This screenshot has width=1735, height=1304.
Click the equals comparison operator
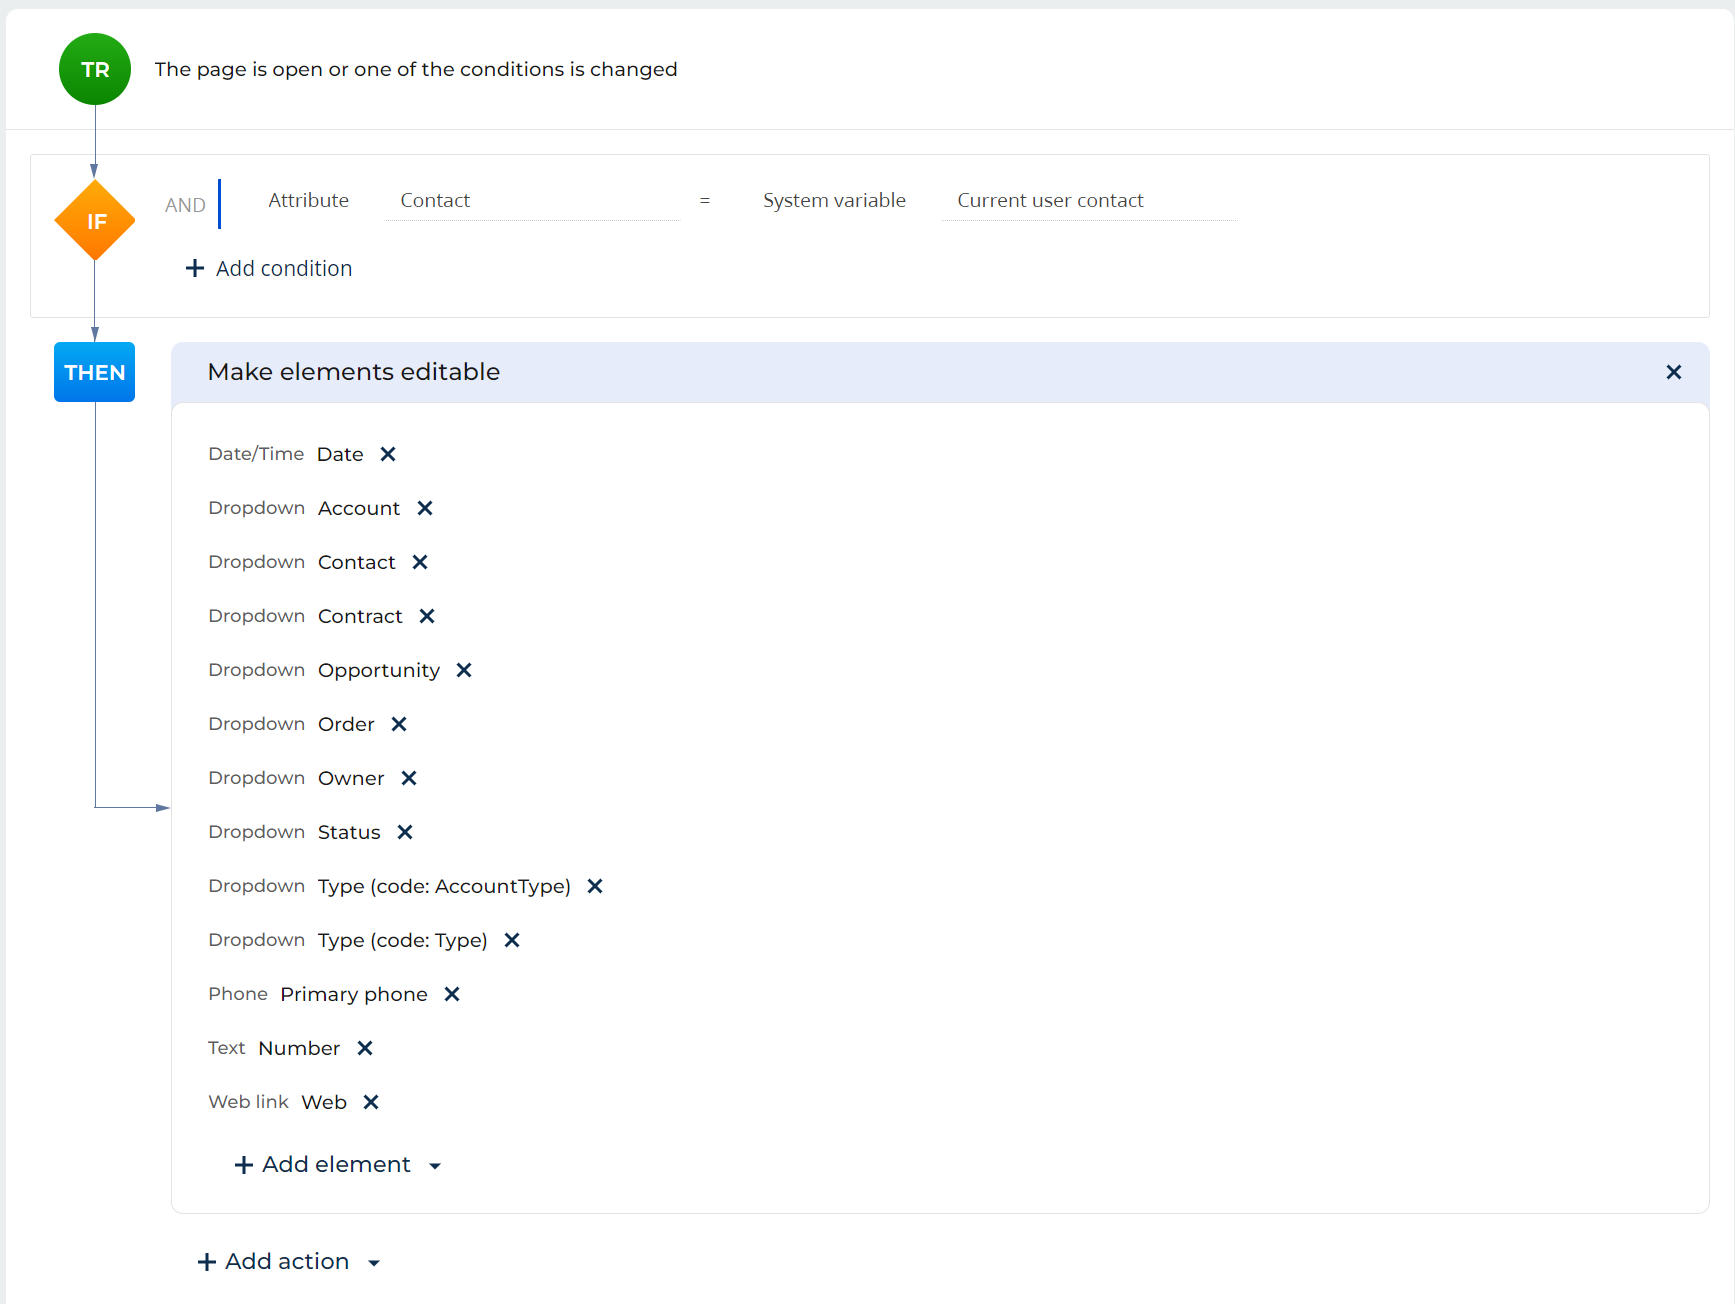pyautogui.click(x=705, y=201)
